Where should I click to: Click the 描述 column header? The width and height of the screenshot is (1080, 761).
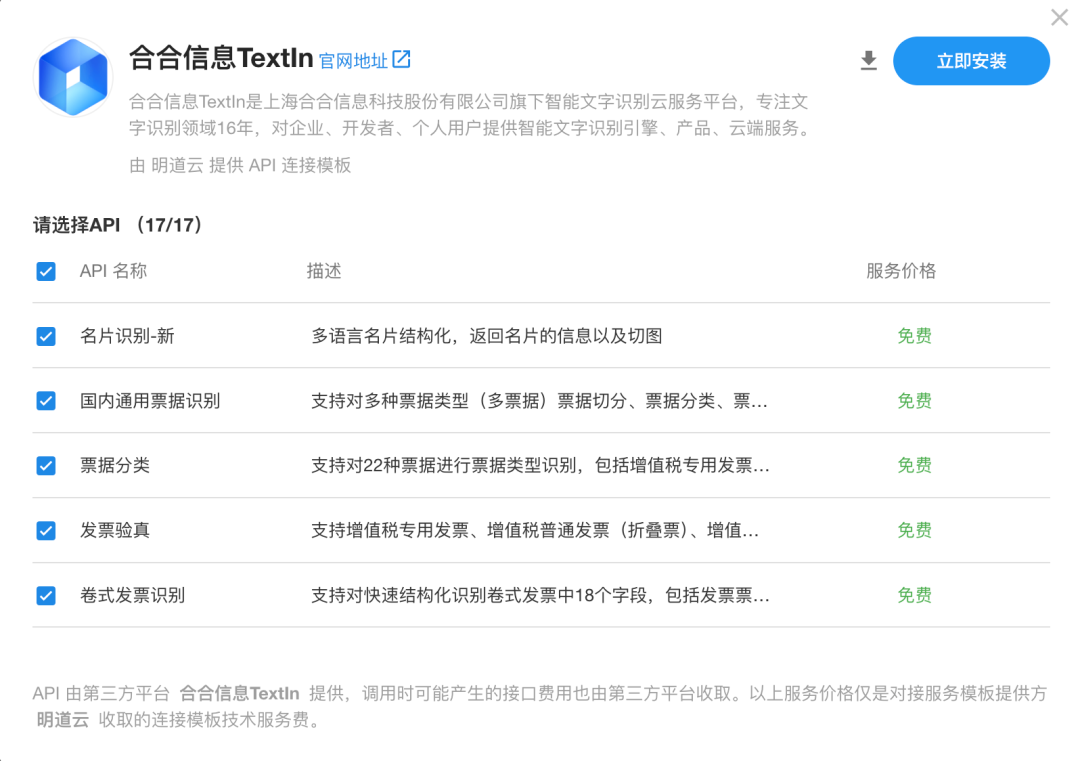[x=324, y=271]
